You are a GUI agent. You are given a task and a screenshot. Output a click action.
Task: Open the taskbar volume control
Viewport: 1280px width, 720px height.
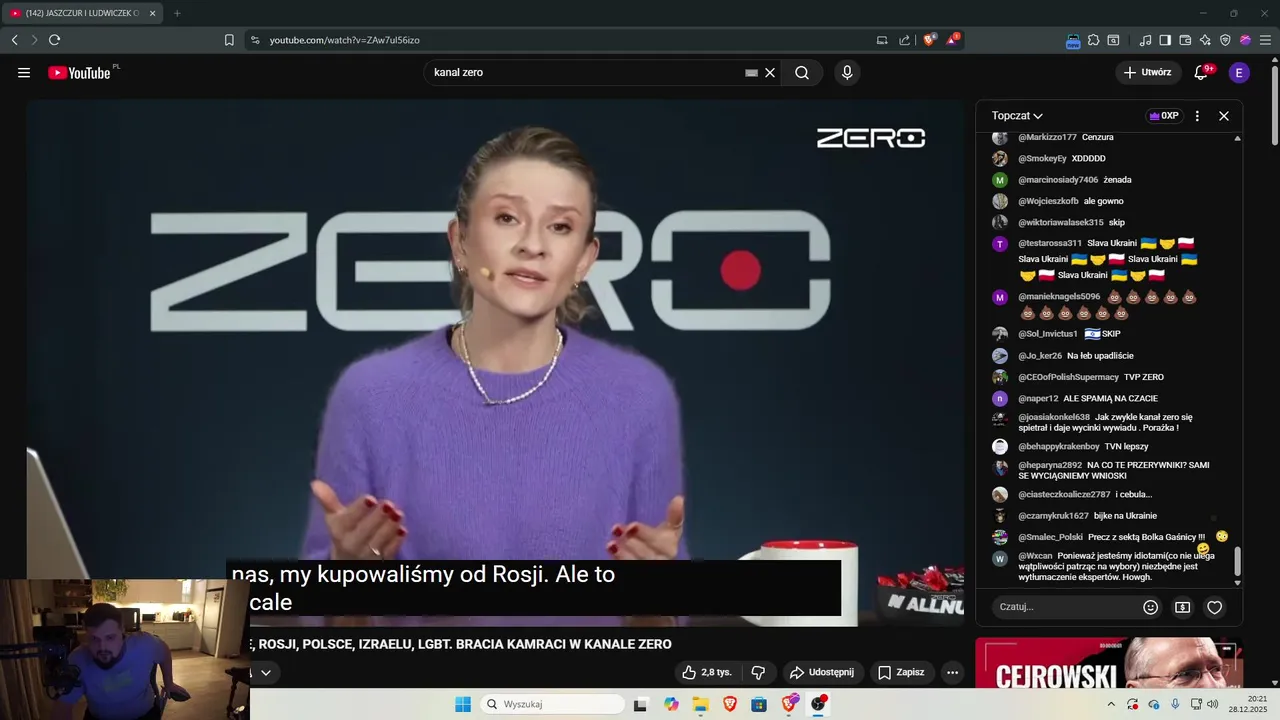(x=1213, y=704)
